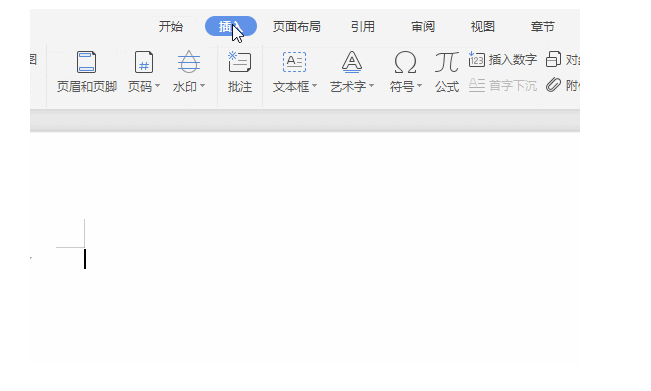The height and width of the screenshot is (391, 651).
Task: Click the 页码 page number icon
Action: (x=144, y=62)
